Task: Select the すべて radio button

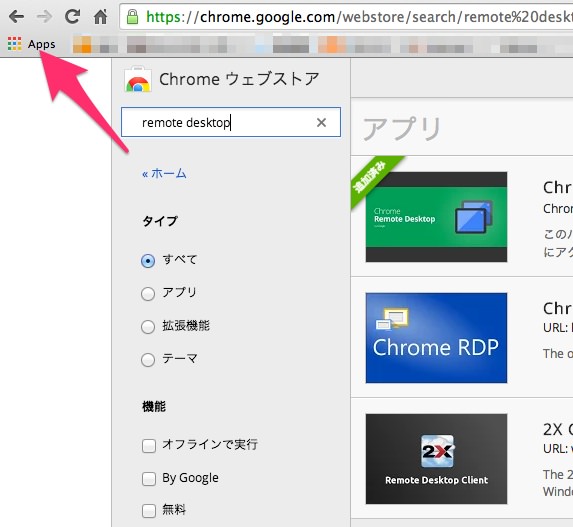Action: (148, 261)
